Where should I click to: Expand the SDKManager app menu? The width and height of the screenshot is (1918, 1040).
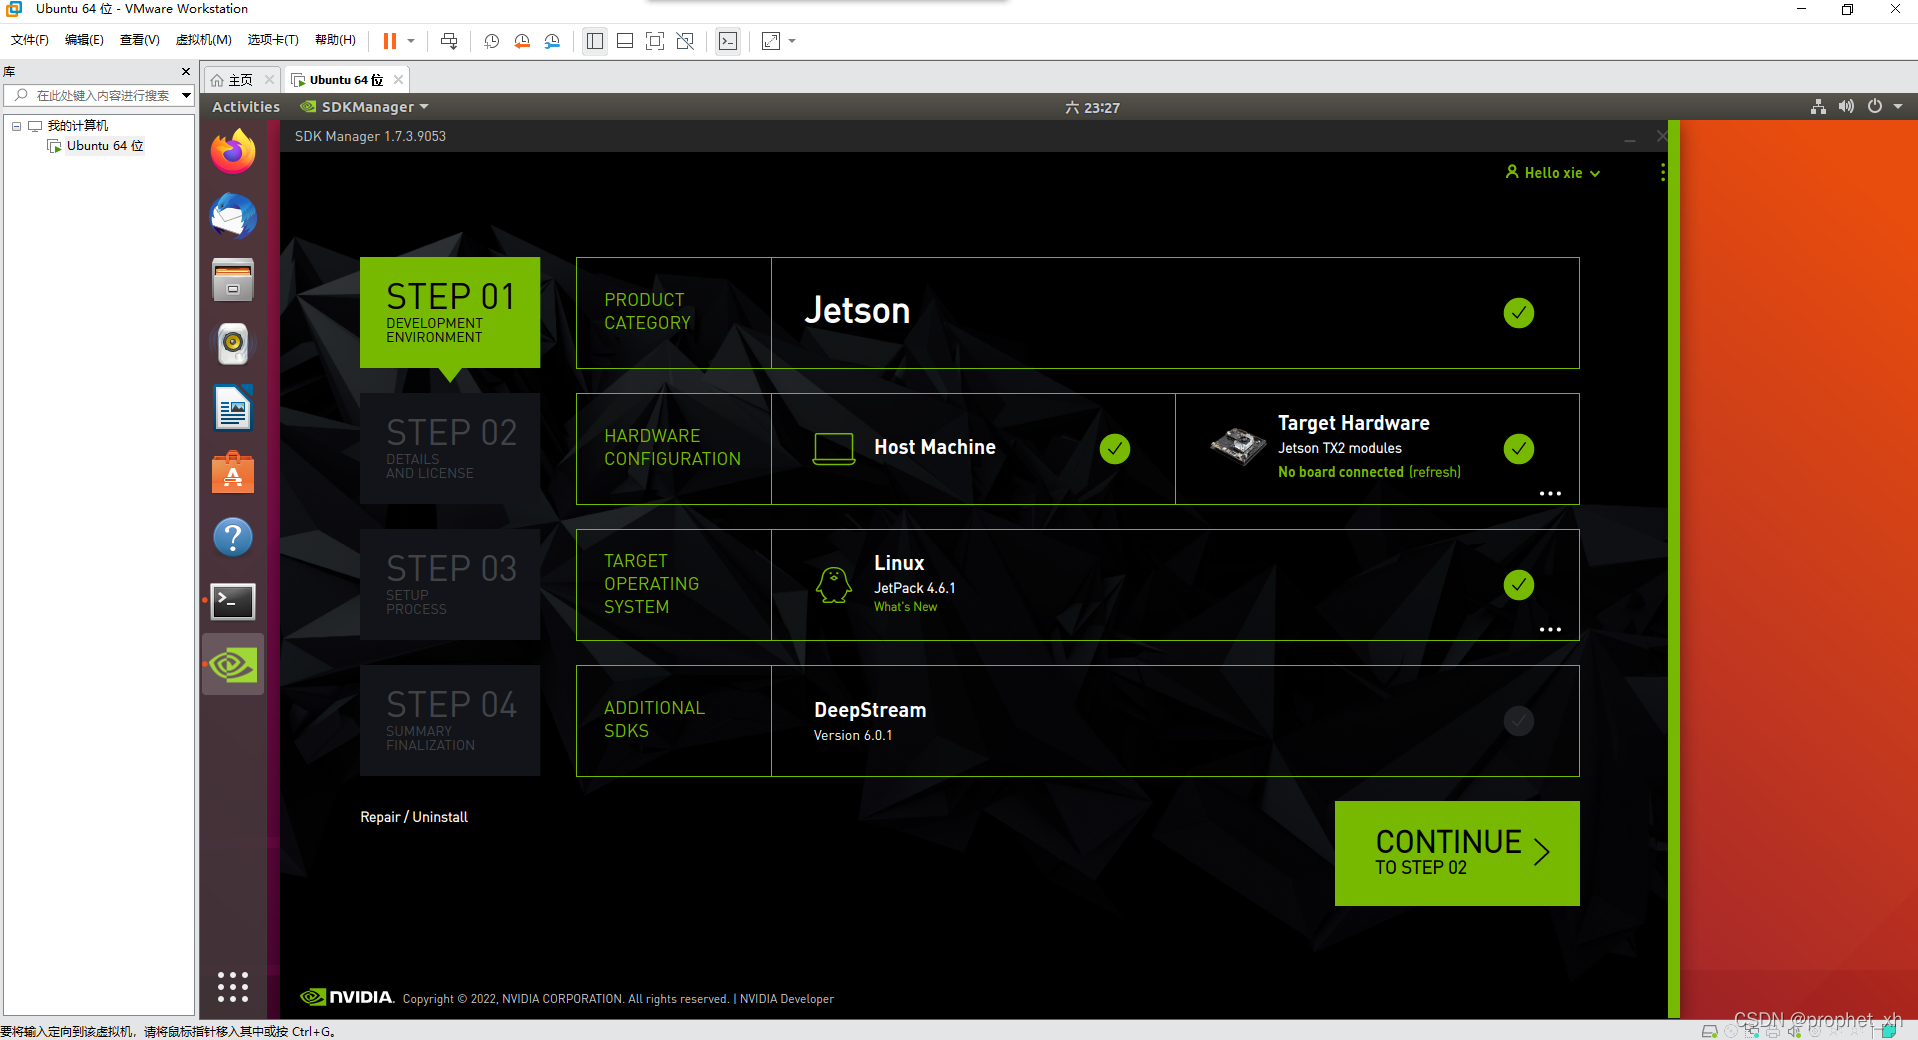(x=365, y=107)
